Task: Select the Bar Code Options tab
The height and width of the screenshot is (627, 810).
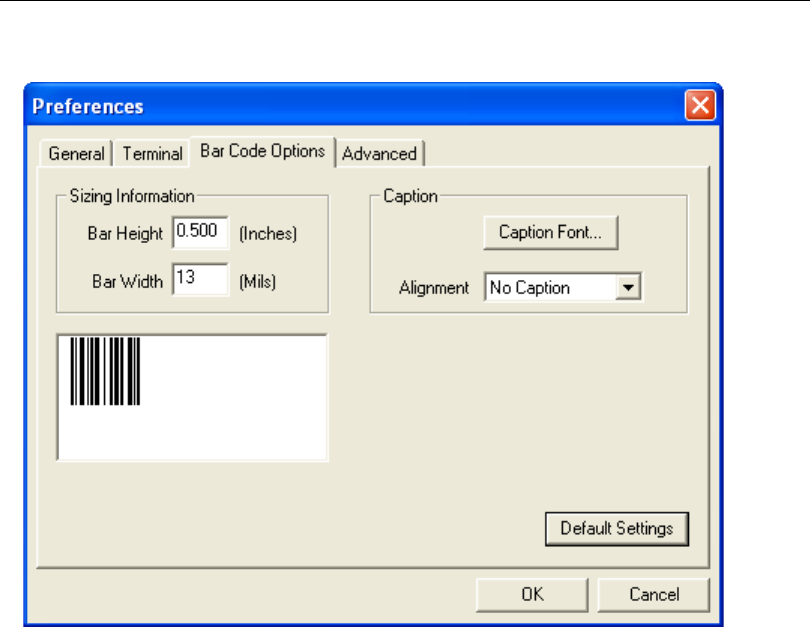Action: 262,151
